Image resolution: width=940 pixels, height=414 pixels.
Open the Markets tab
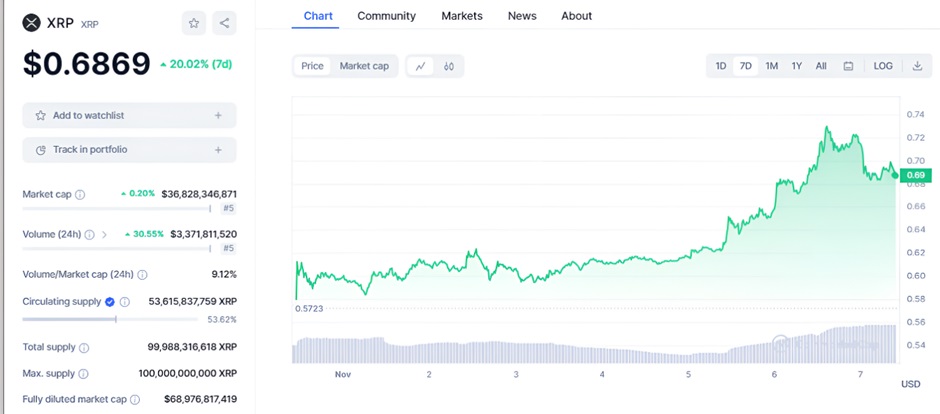click(x=462, y=16)
